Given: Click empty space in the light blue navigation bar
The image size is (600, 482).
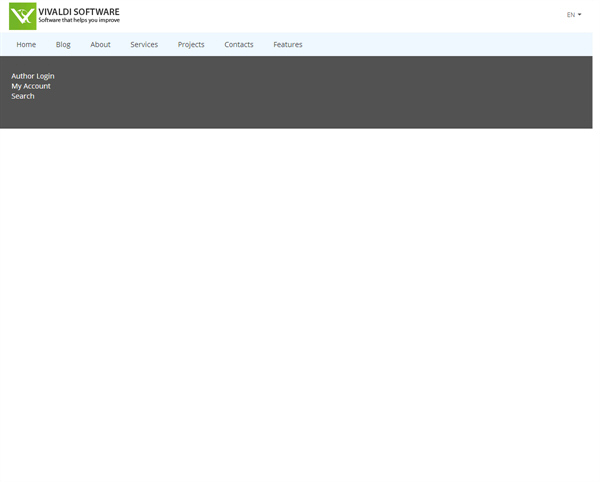Looking at the screenshot, I should tap(450, 44).
